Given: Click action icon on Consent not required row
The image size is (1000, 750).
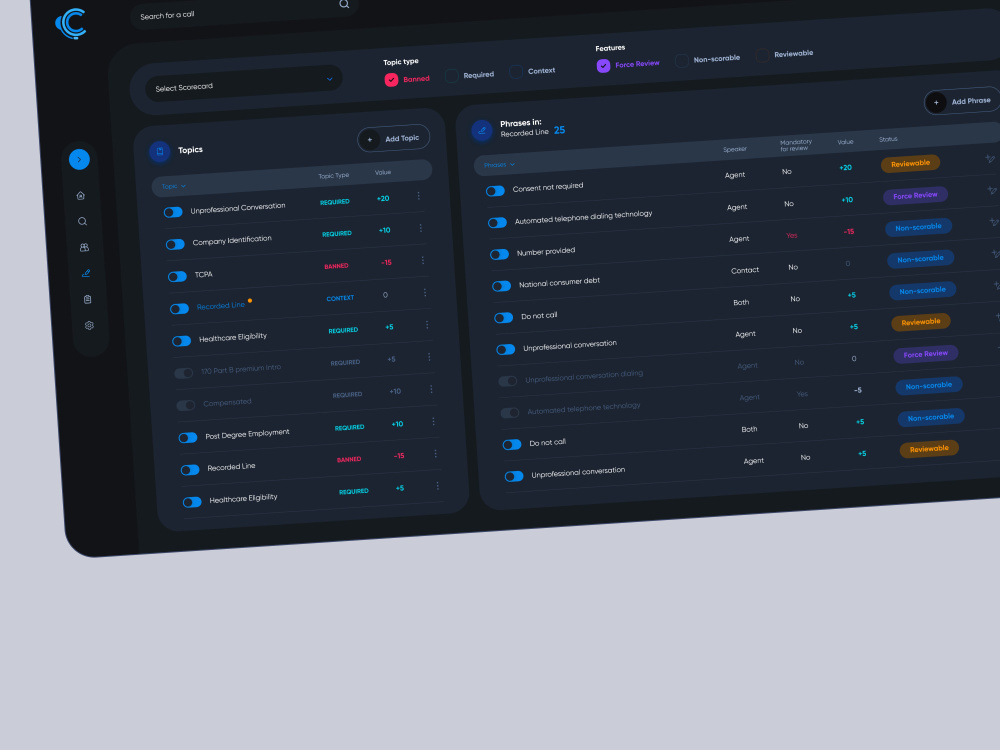Looking at the screenshot, I should pos(990,158).
